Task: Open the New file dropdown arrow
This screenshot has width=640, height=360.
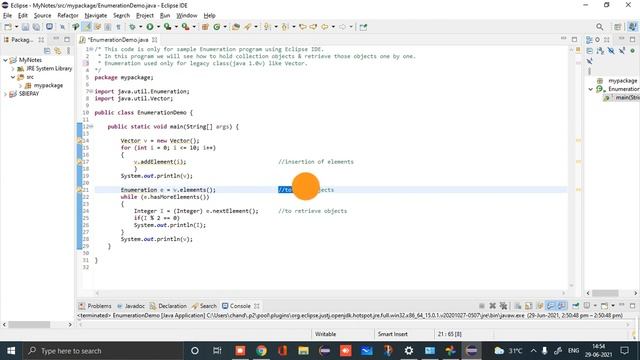Action: click(17, 27)
